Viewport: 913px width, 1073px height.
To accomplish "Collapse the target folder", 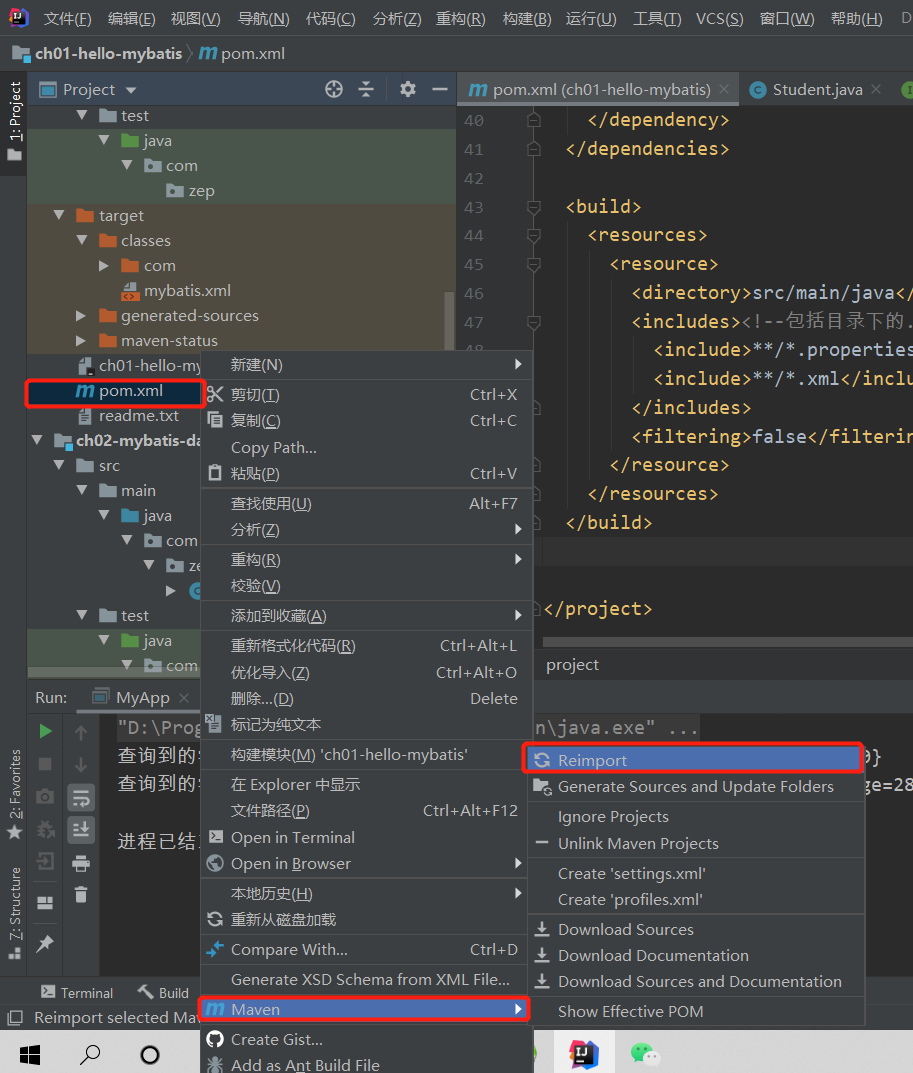I will click(60, 216).
